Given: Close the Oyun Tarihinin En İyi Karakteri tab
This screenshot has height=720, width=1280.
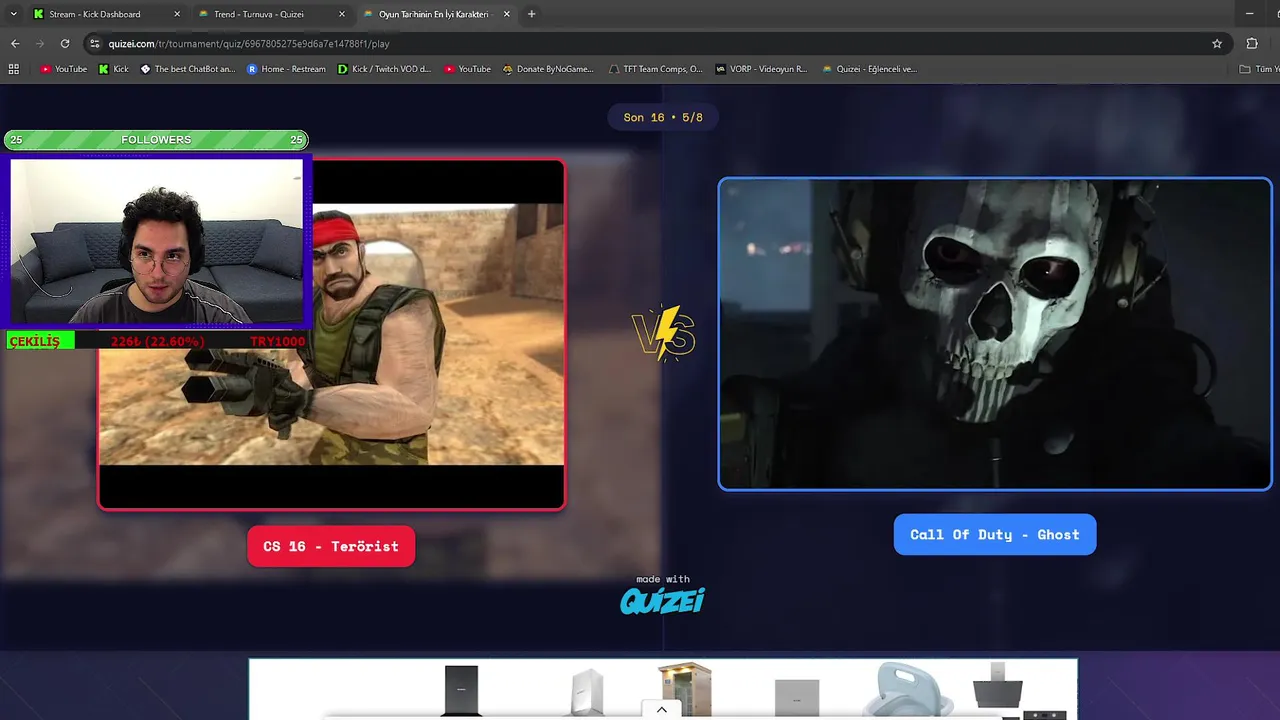Looking at the screenshot, I should (507, 14).
